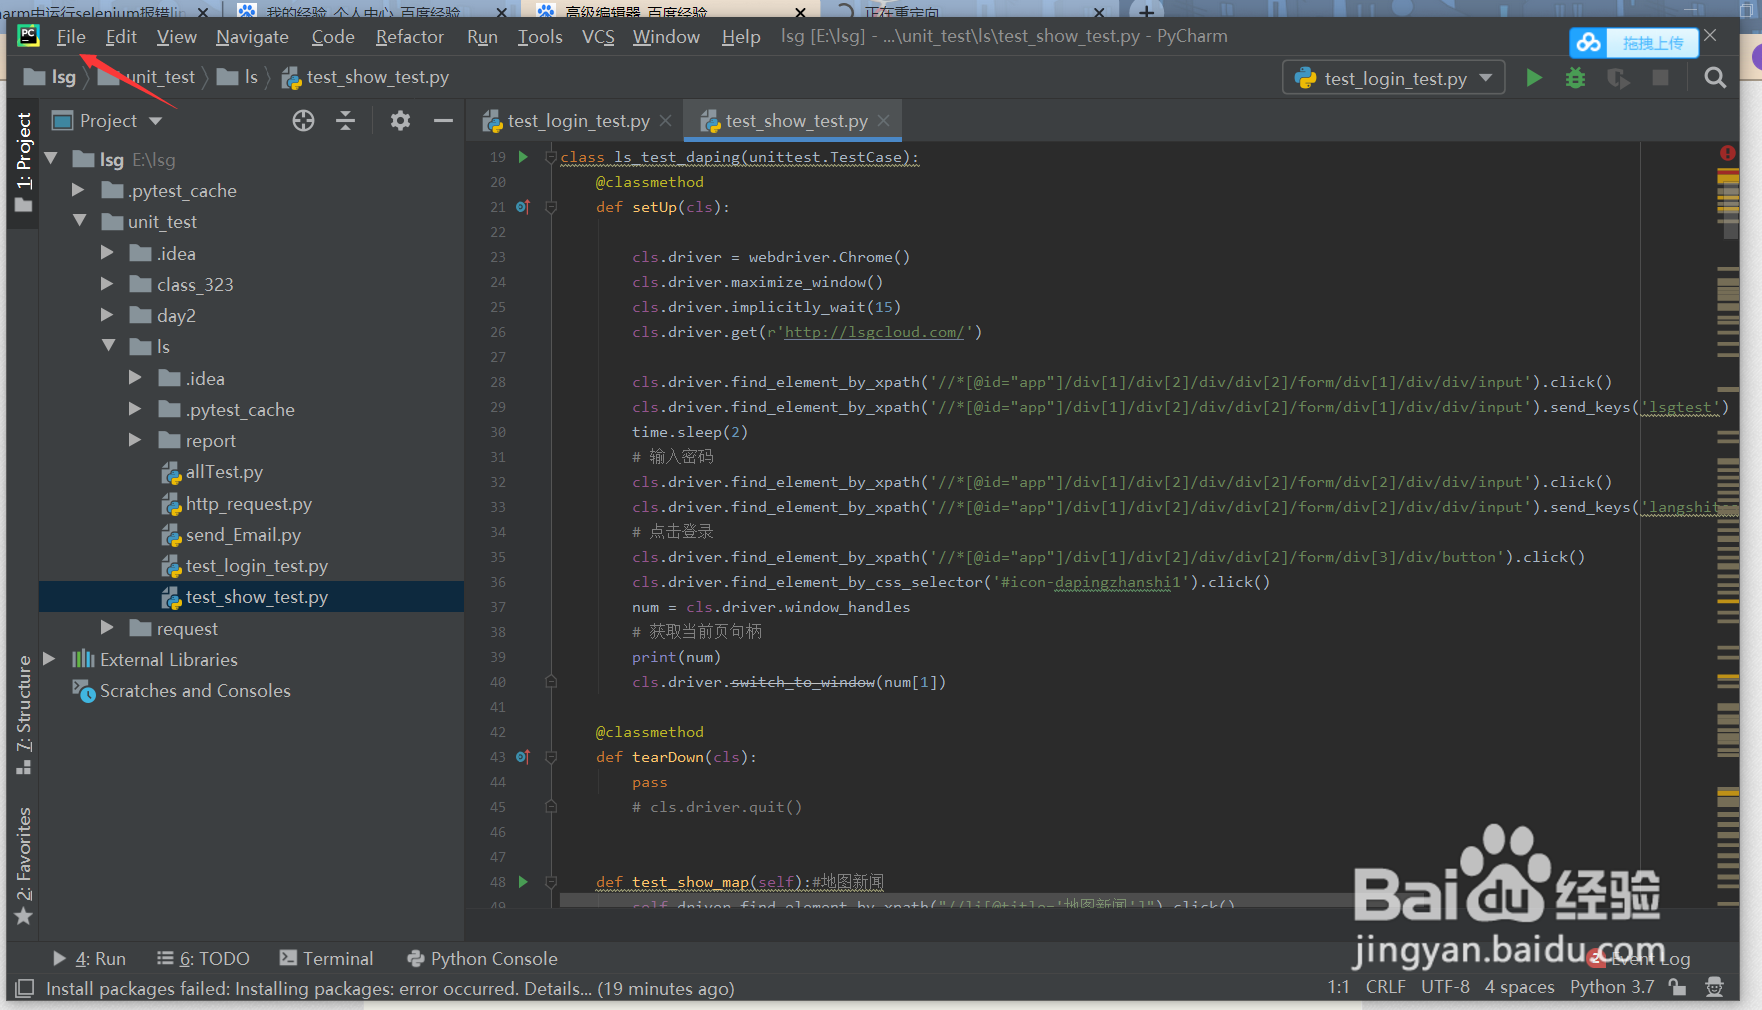Screen dimensions: 1762x1010
Task: Click override gutter icon on tearDown line
Action: [x=523, y=757]
